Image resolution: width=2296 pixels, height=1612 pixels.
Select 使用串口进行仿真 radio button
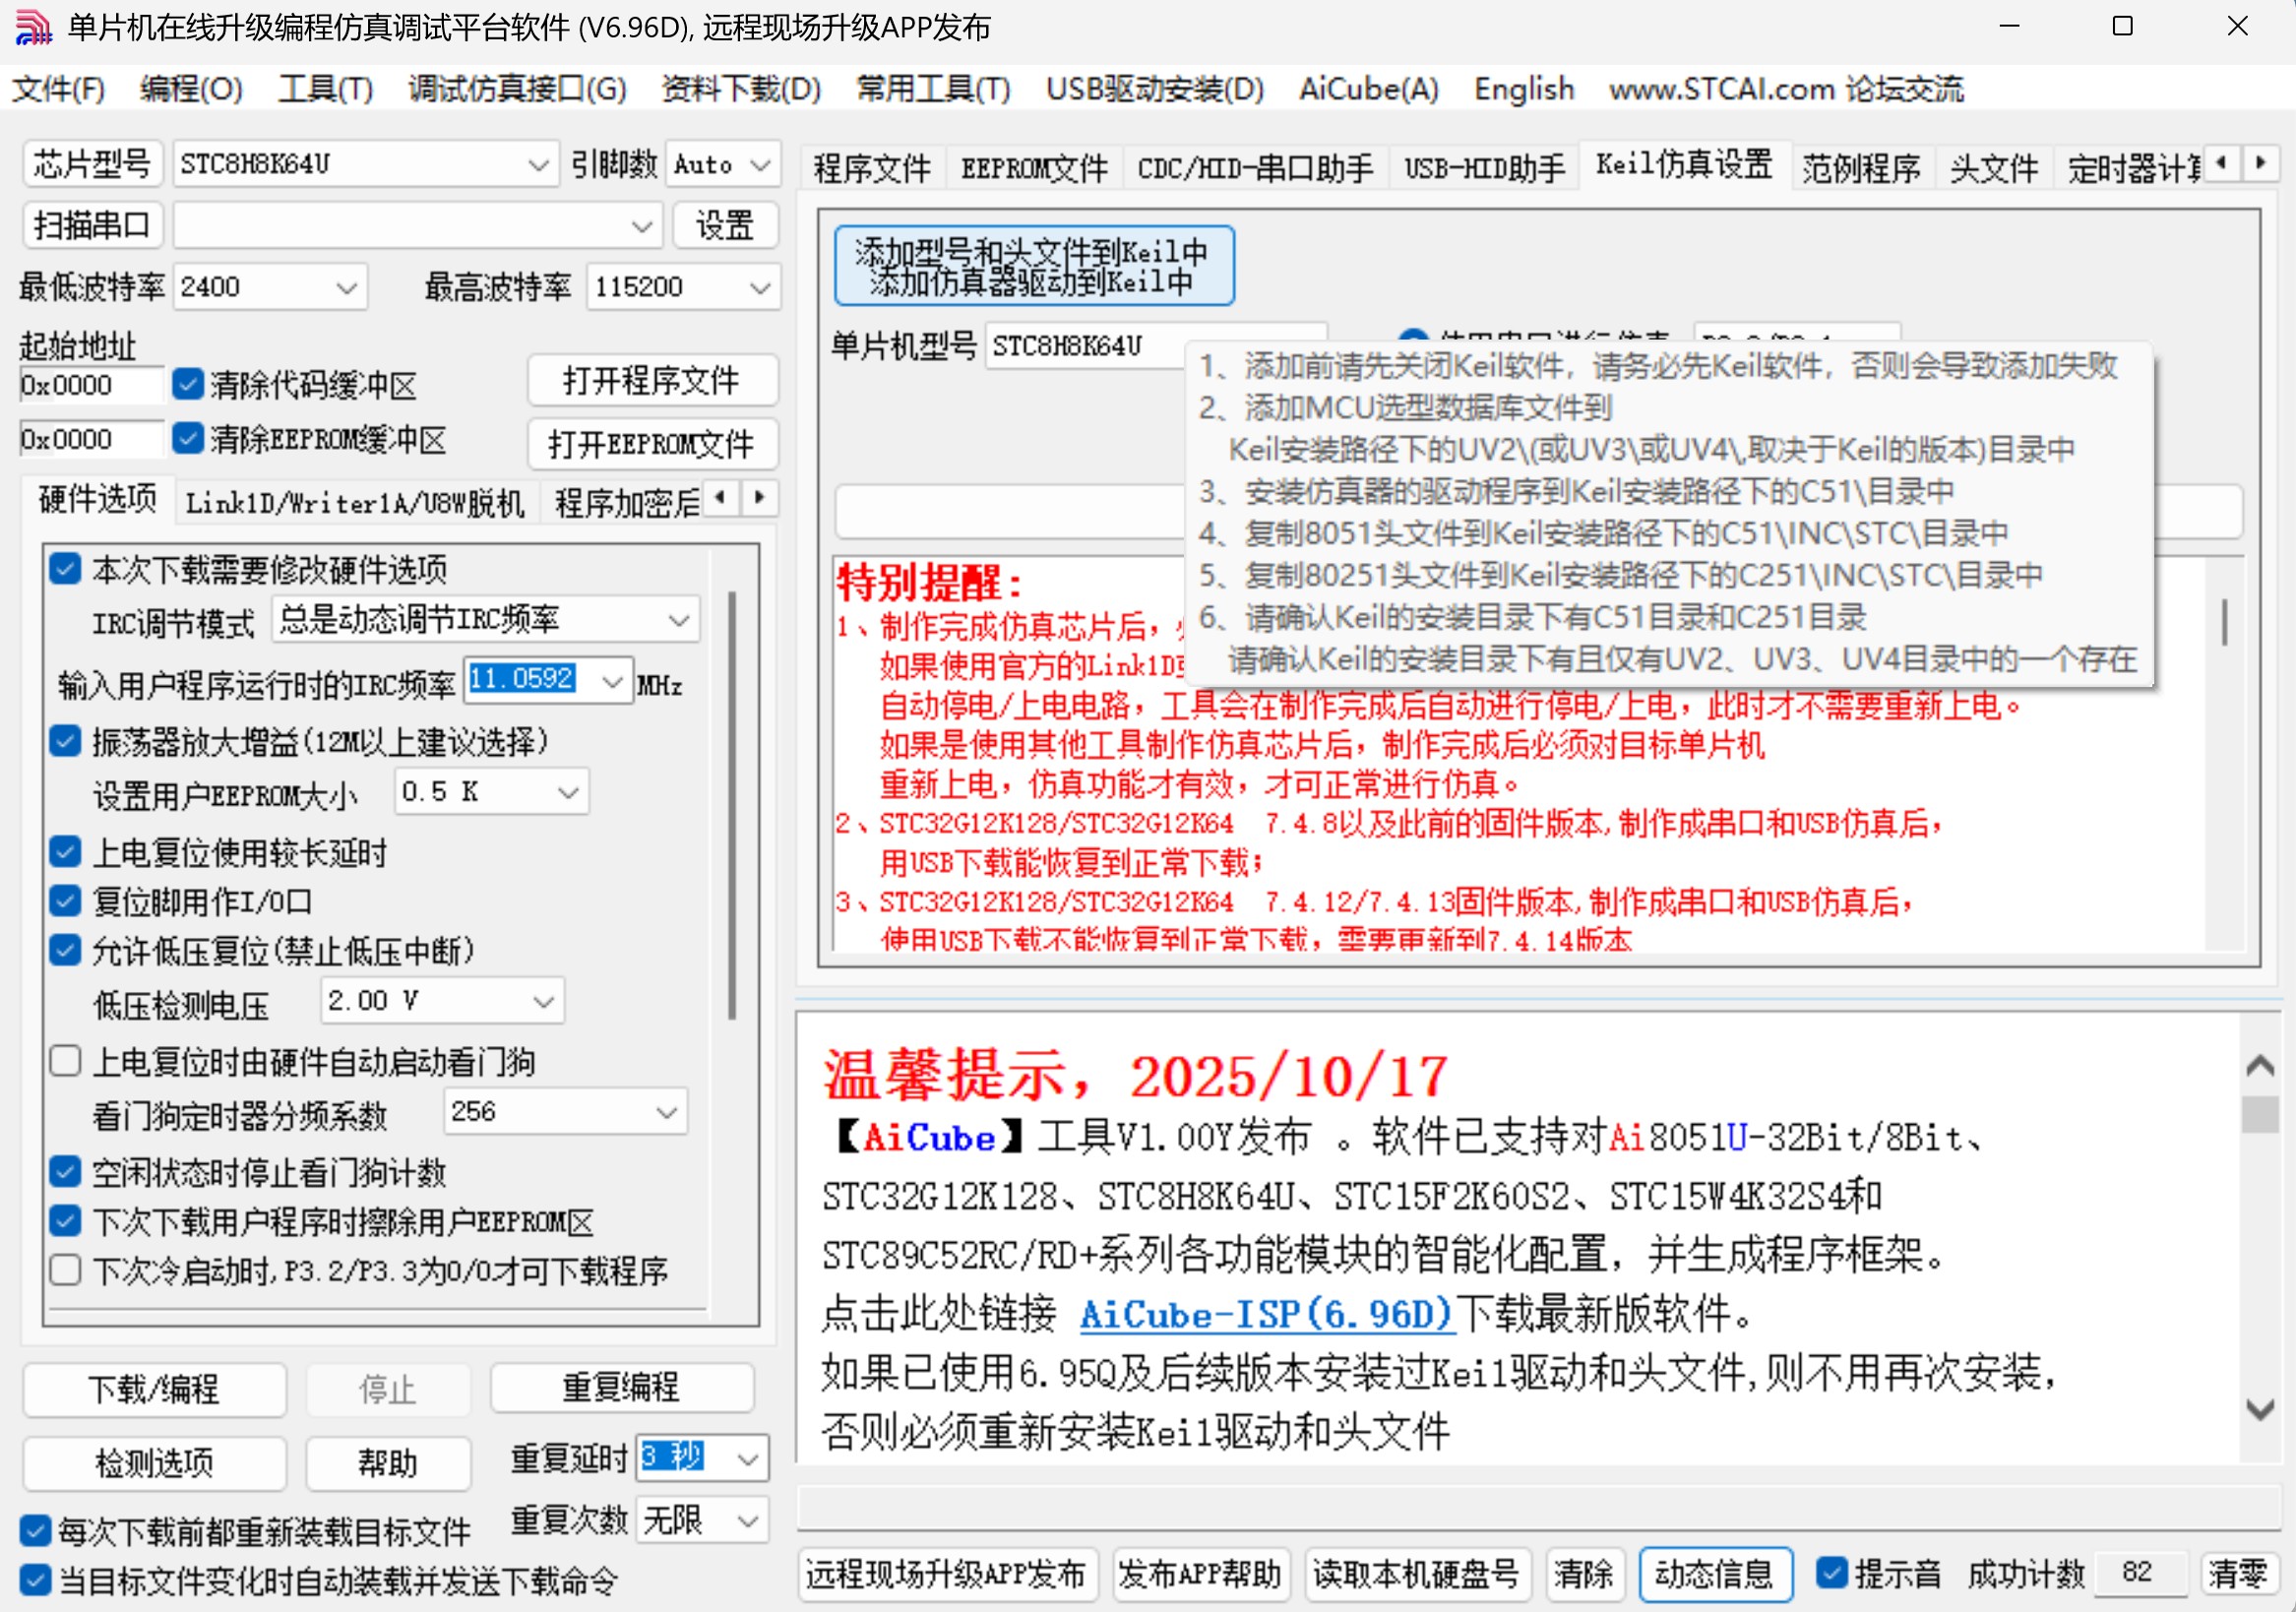(x=1414, y=340)
